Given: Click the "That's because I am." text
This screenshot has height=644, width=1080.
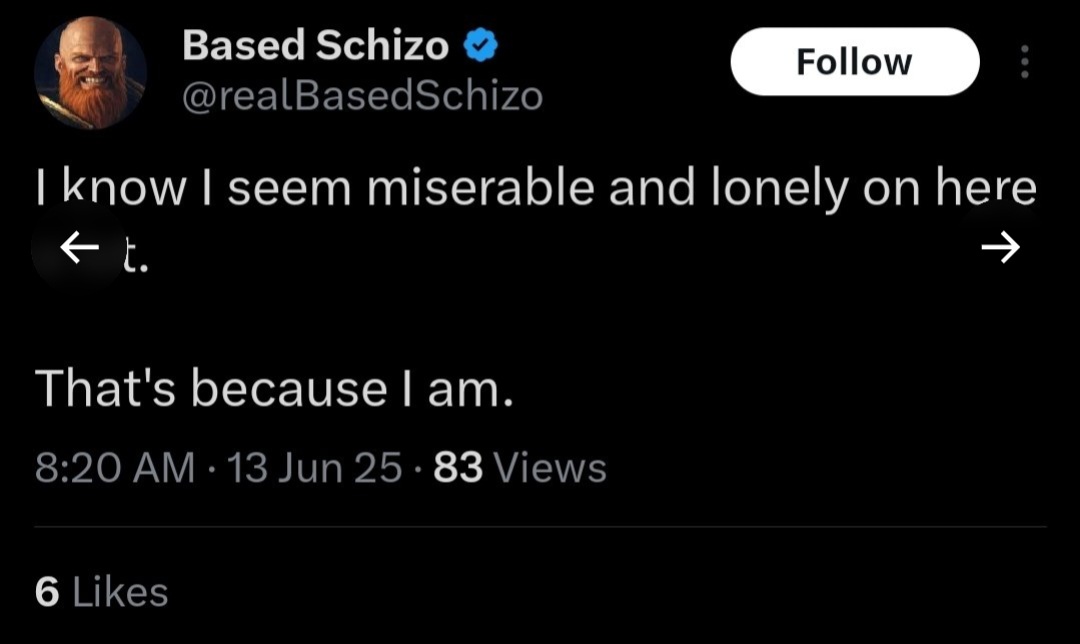Looking at the screenshot, I should point(275,388).
